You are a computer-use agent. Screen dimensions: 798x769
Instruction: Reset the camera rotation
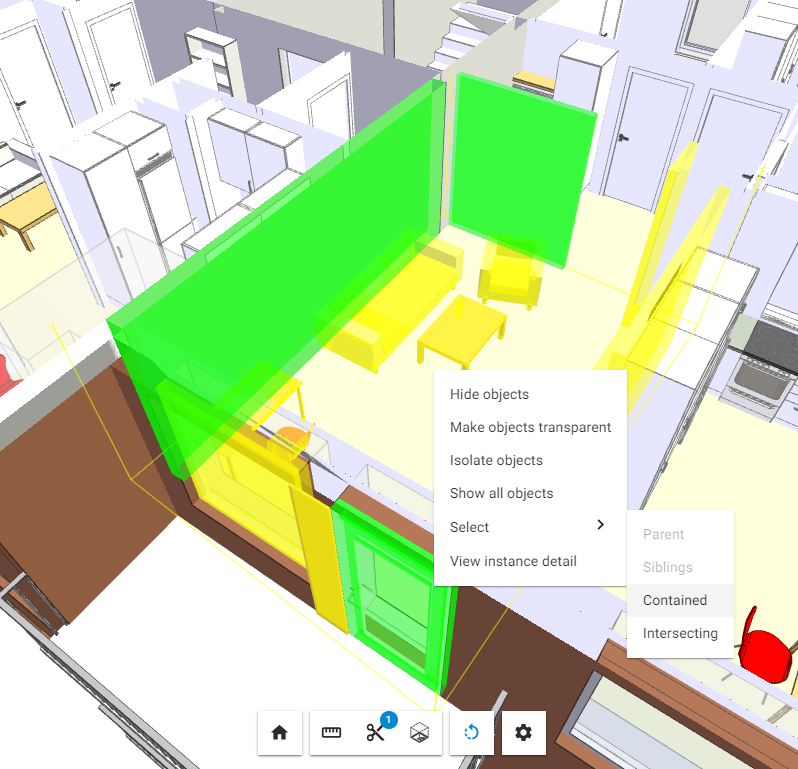click(x=472, y=733)
